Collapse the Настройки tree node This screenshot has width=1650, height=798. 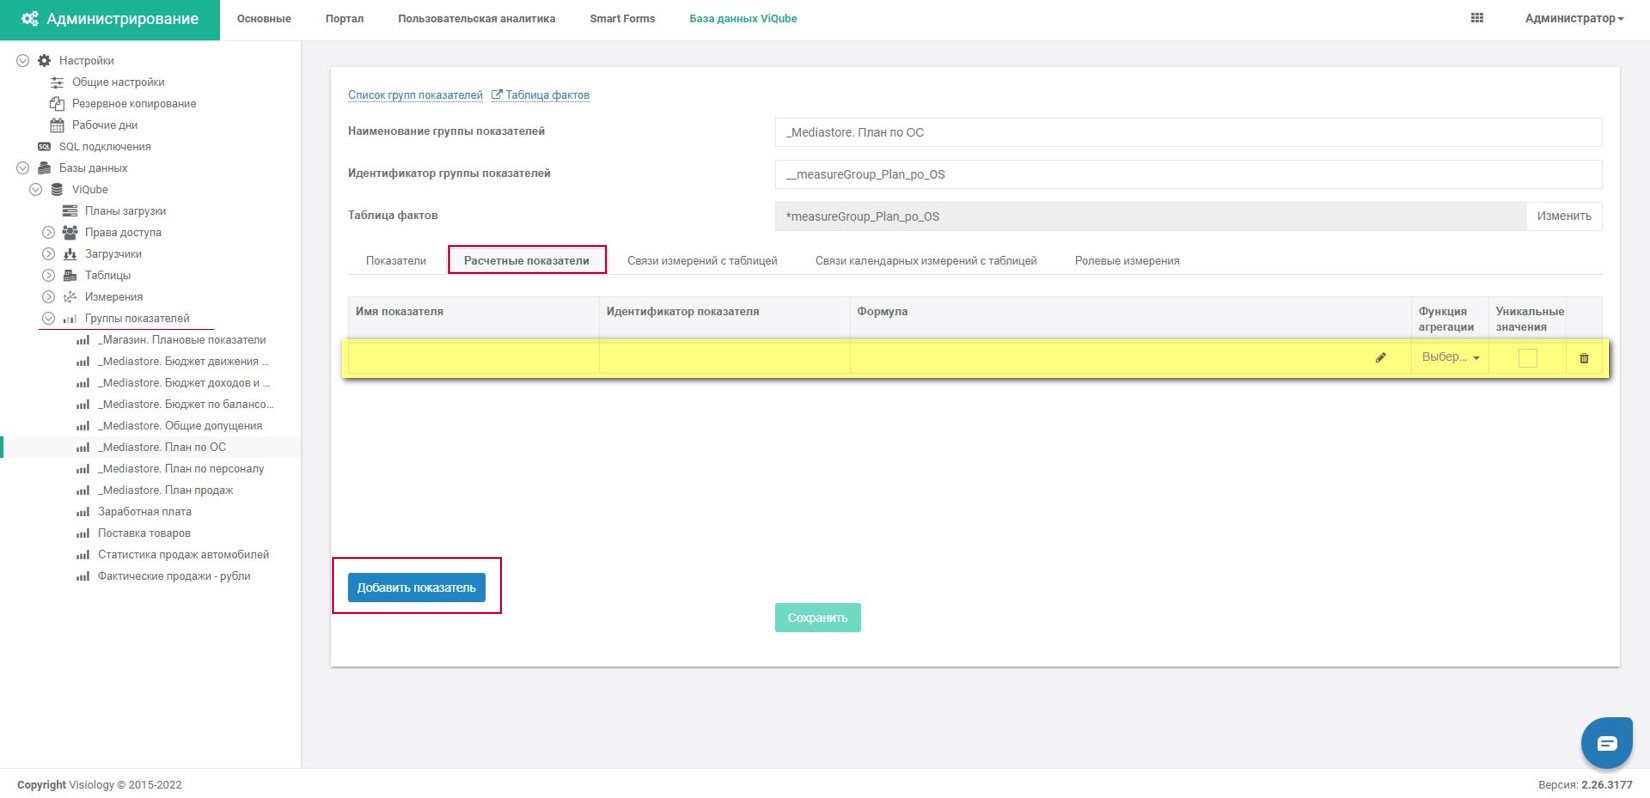(x=23, y=60)
